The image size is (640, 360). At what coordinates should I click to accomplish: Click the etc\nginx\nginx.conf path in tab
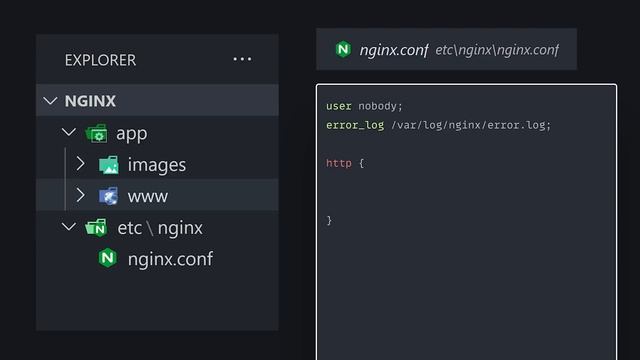497,50
